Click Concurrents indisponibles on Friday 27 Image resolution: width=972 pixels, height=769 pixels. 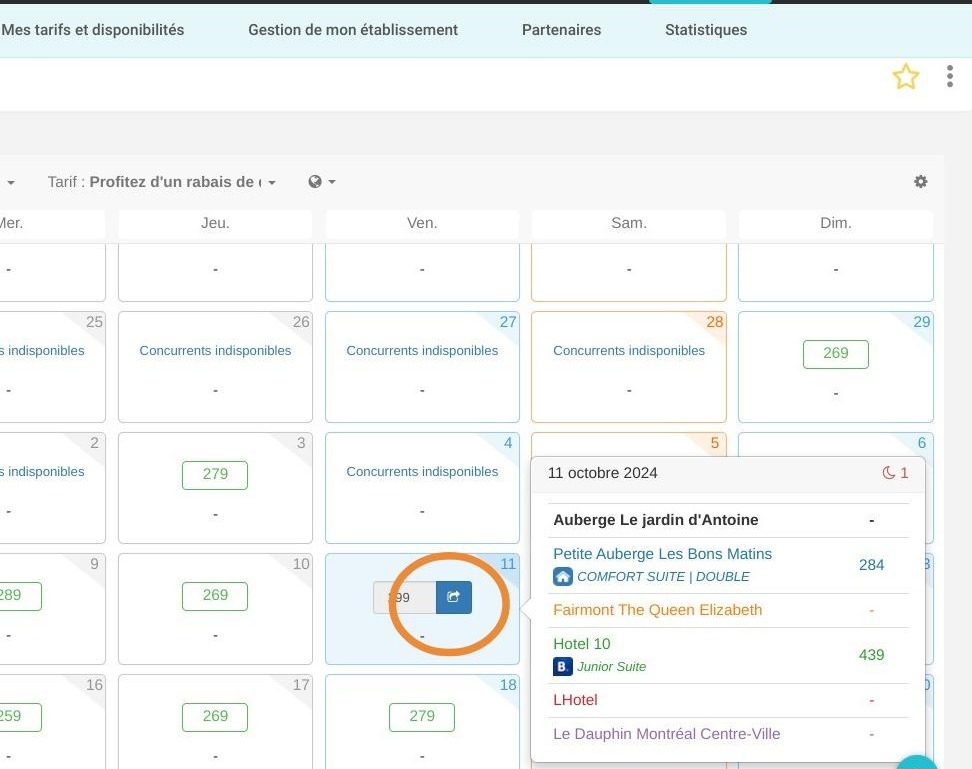[x=422, y=351]
